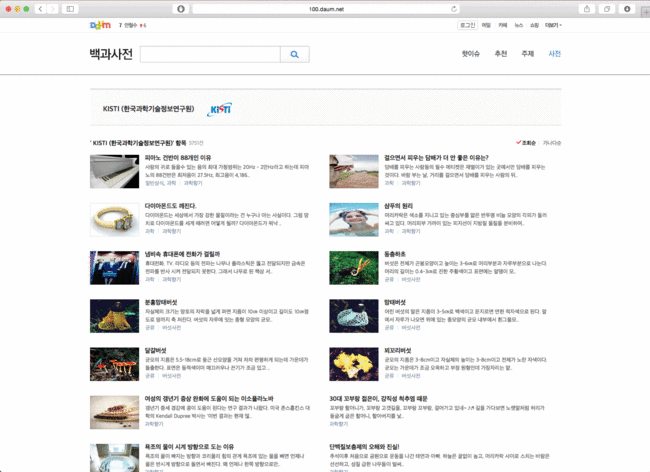Go back with Safari's back arrow
This screenshot has width=650, height=472.
click(x=39, y=8)
